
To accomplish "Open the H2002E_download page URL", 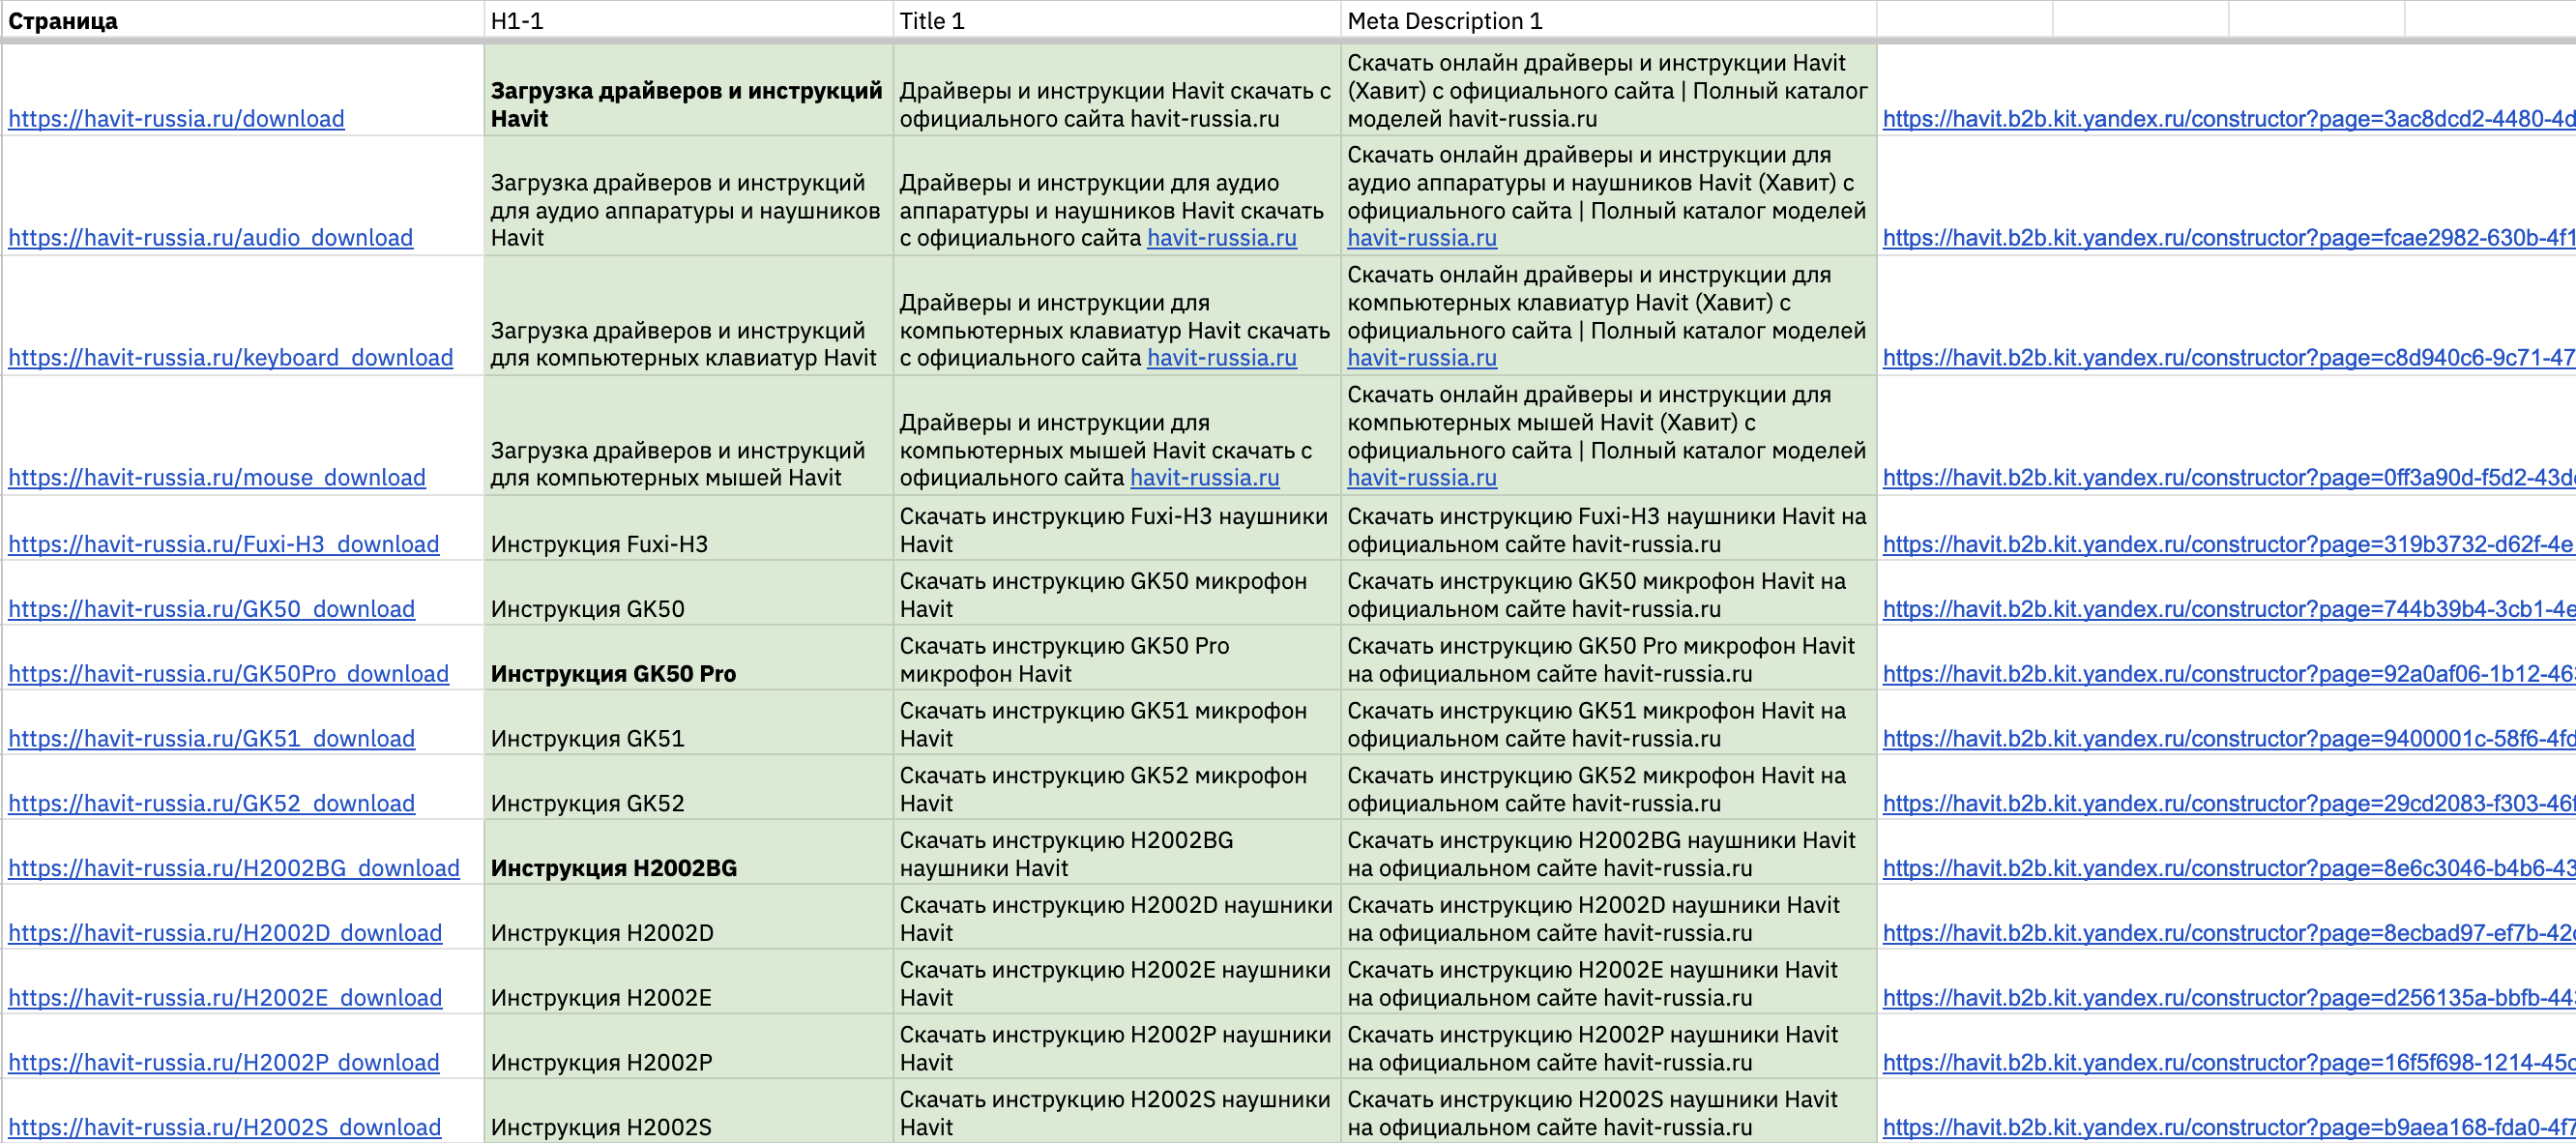I will pos(225,998).
